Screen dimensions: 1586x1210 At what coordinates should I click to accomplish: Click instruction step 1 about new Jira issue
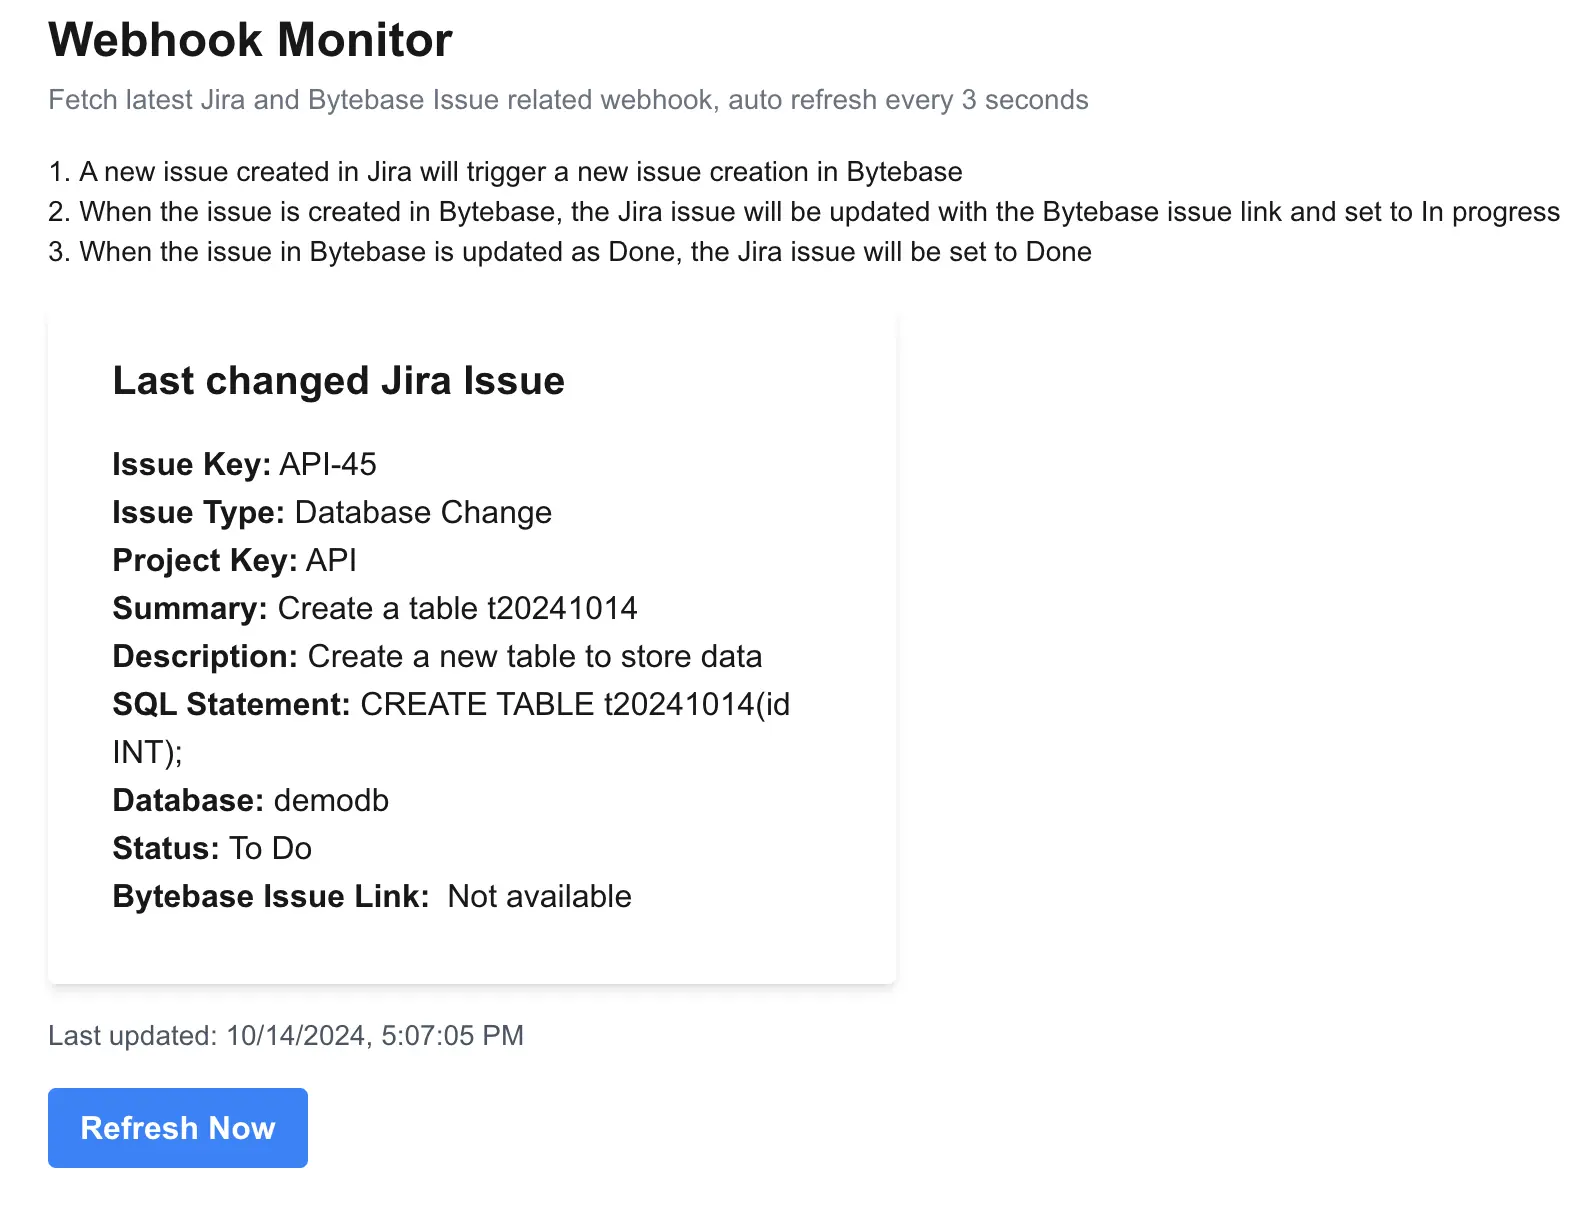point(505,172)
